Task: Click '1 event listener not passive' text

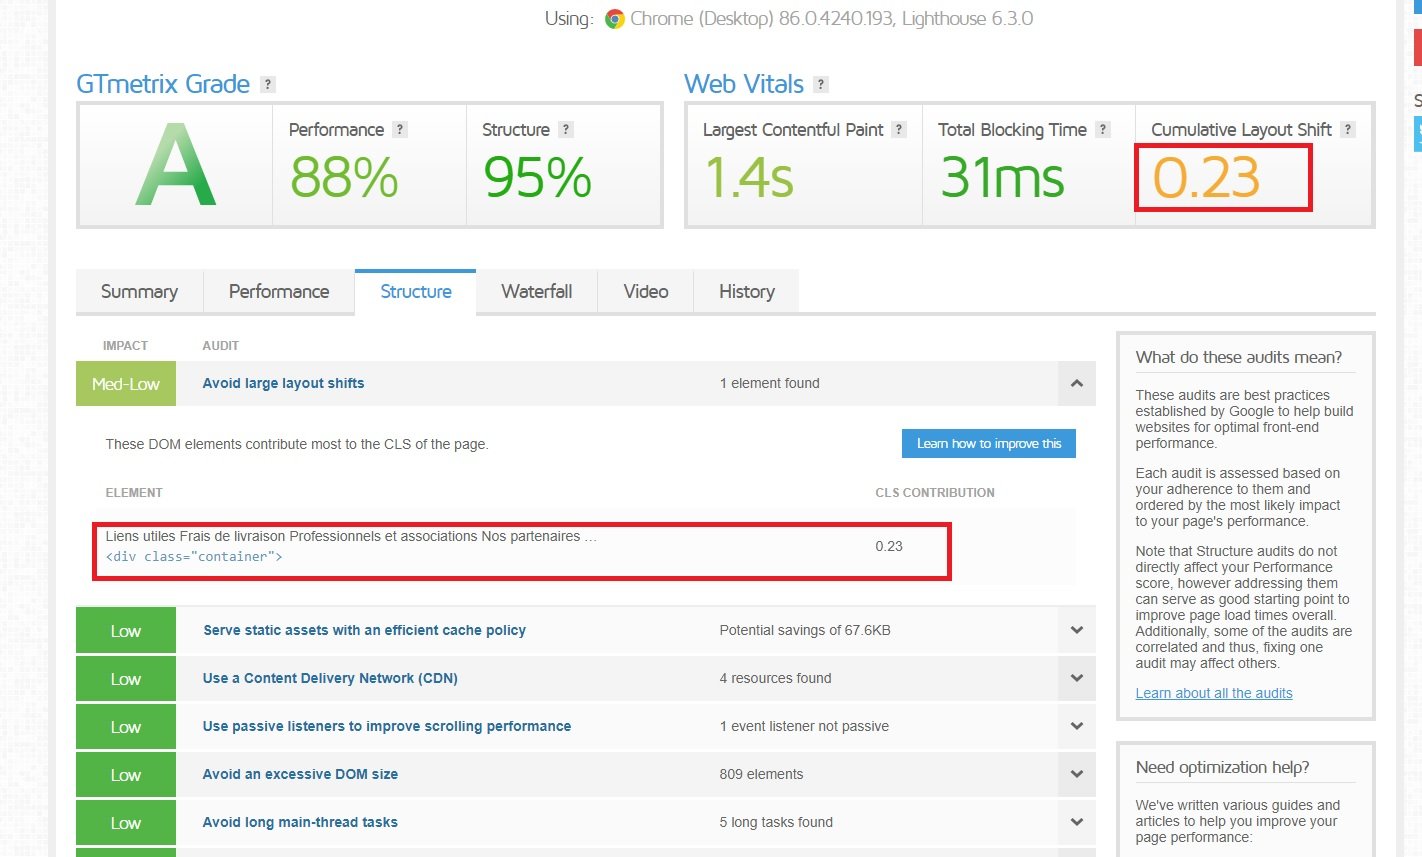Action: click(804, 726)
